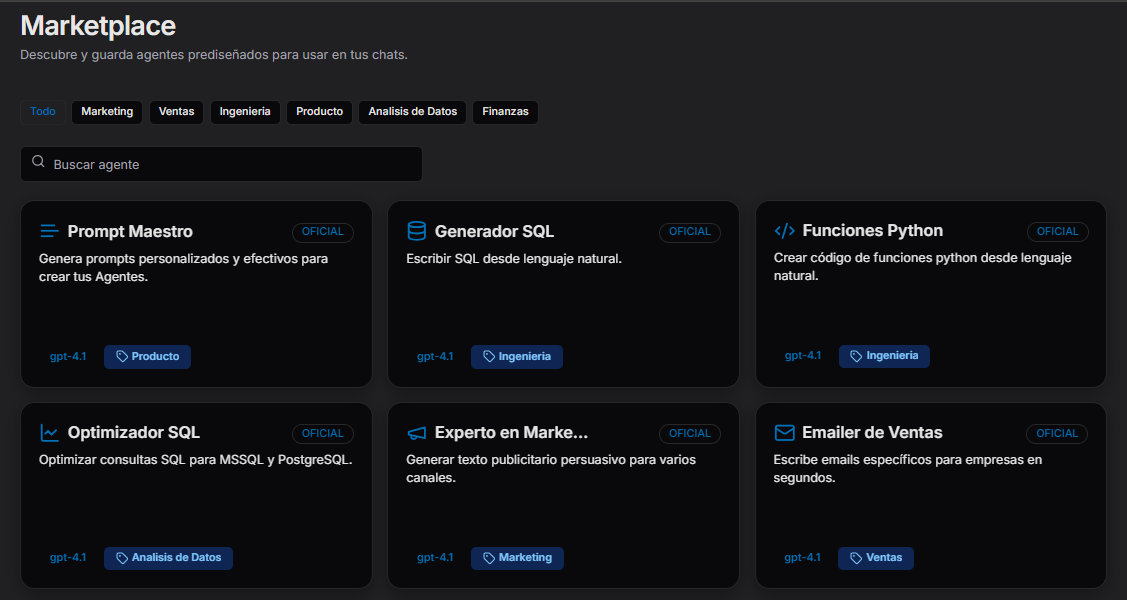Click the Emailer de Ventas envelope icon
The height and width of the screenshot is (600, 1127).
point(784,433)
